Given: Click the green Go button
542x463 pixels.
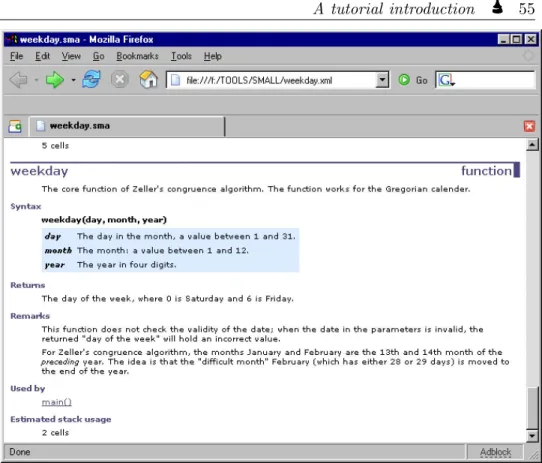Looking at the screenshot, I should click(413, 80).
